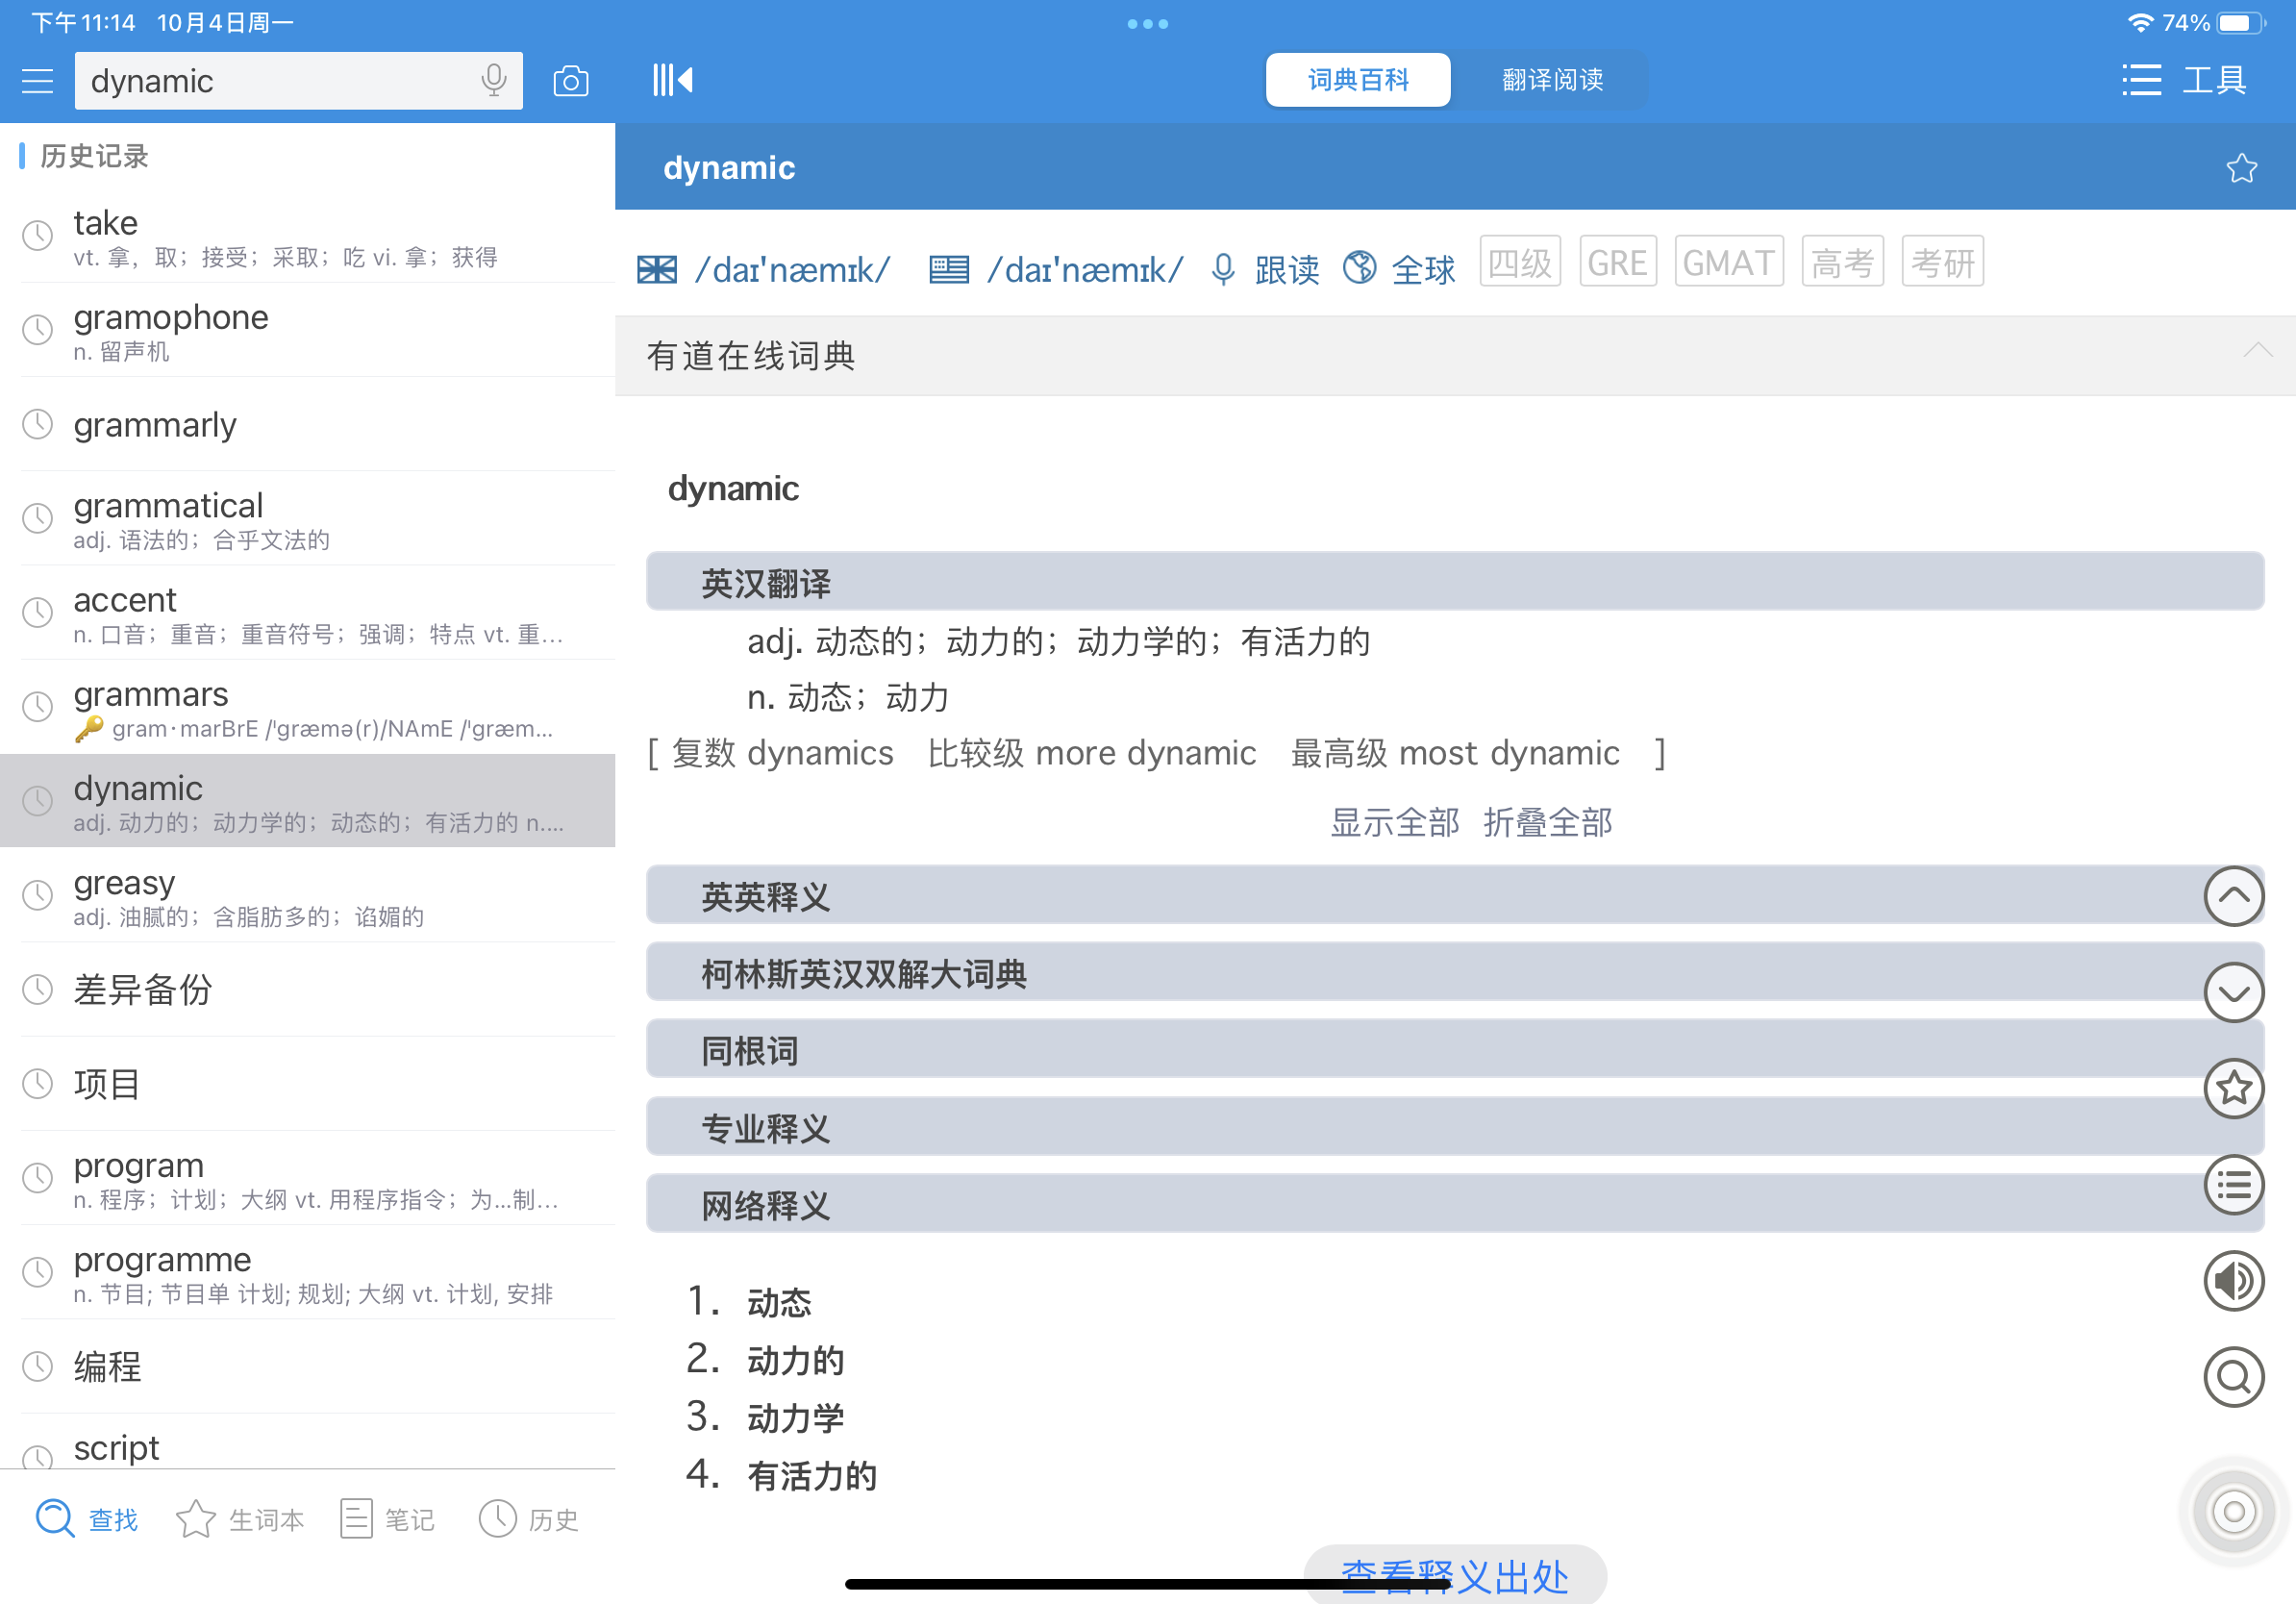Viewport: 2296px width, 1604px height.
Task: Tap plural form dynamics
Action: [820, 753]
